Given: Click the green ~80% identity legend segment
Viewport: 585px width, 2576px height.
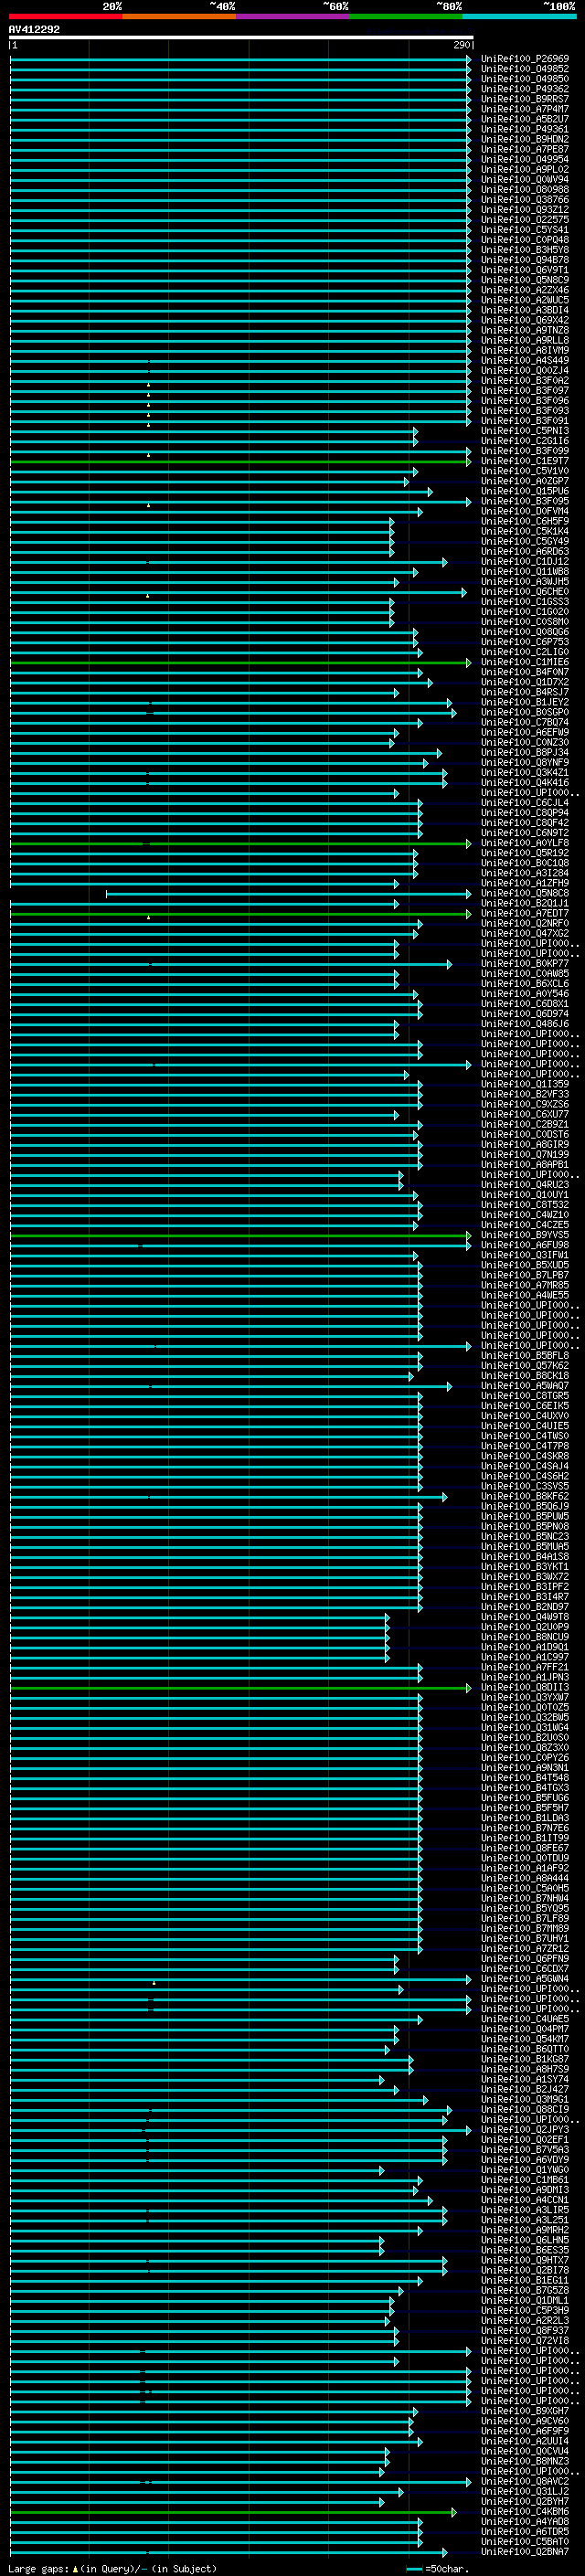Looking at the screenshot, I should point(406,16).
